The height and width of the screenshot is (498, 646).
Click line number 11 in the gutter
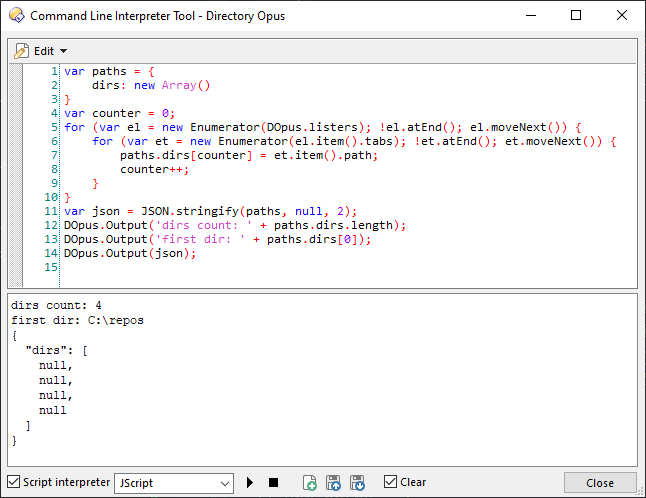(50, 211)
